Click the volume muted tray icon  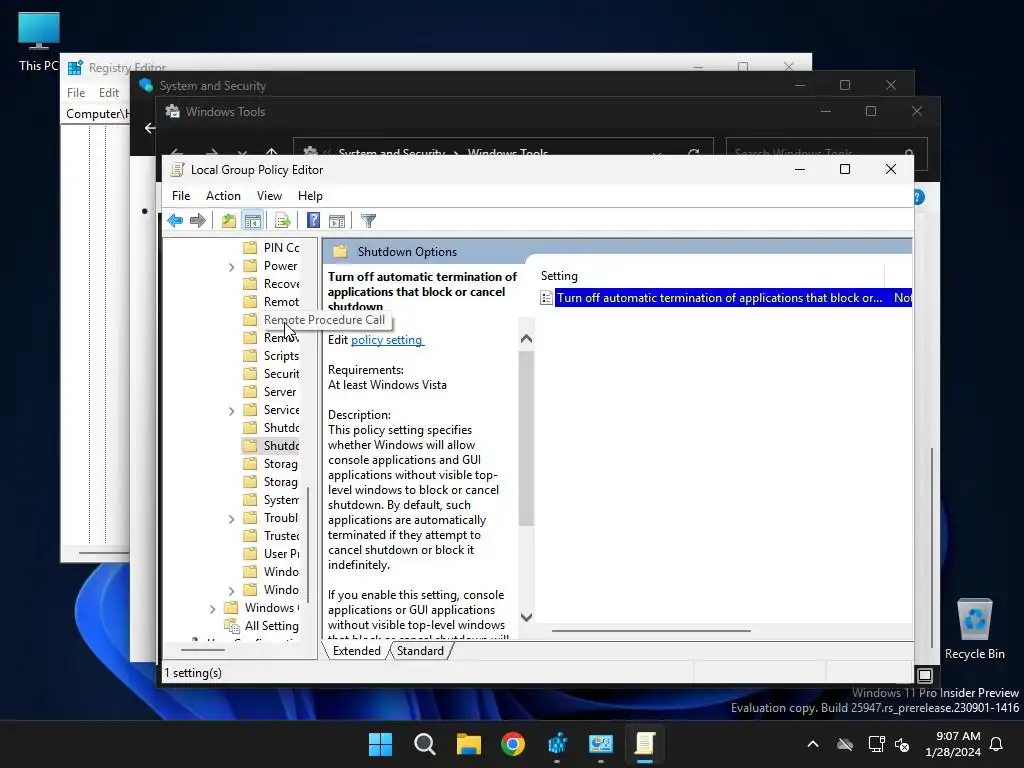click(x=903, y=744)
